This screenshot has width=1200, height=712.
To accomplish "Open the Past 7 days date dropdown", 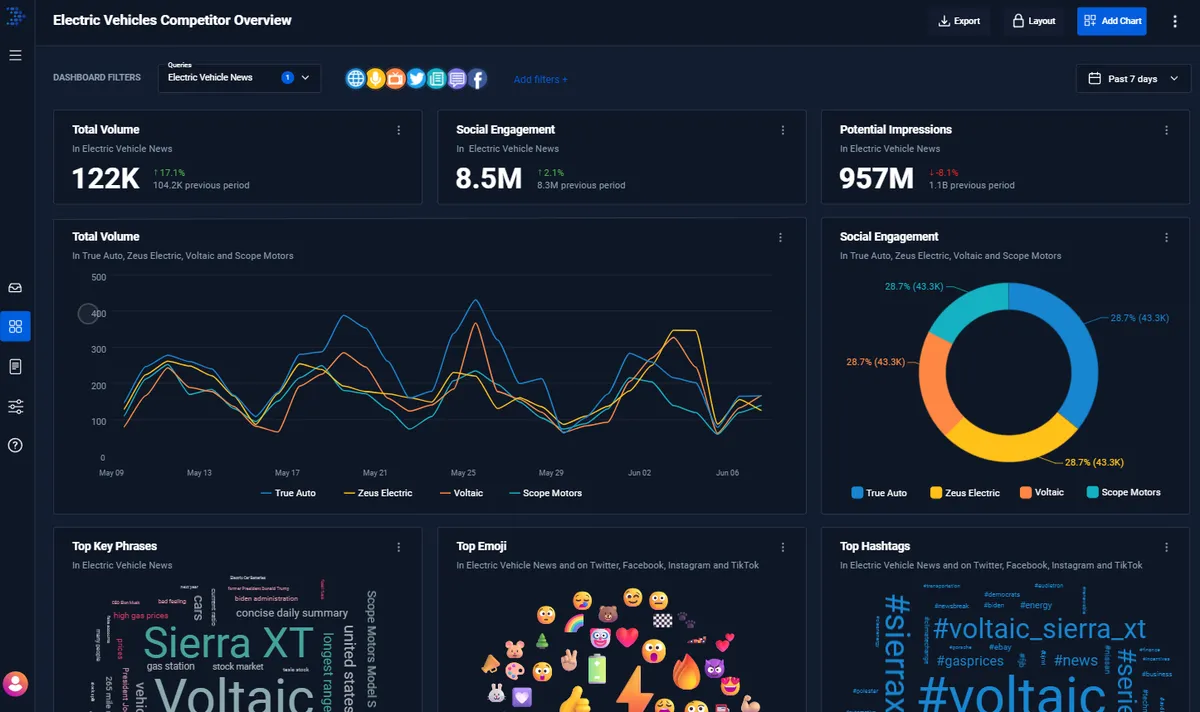I will click(x=1134, y=78).
